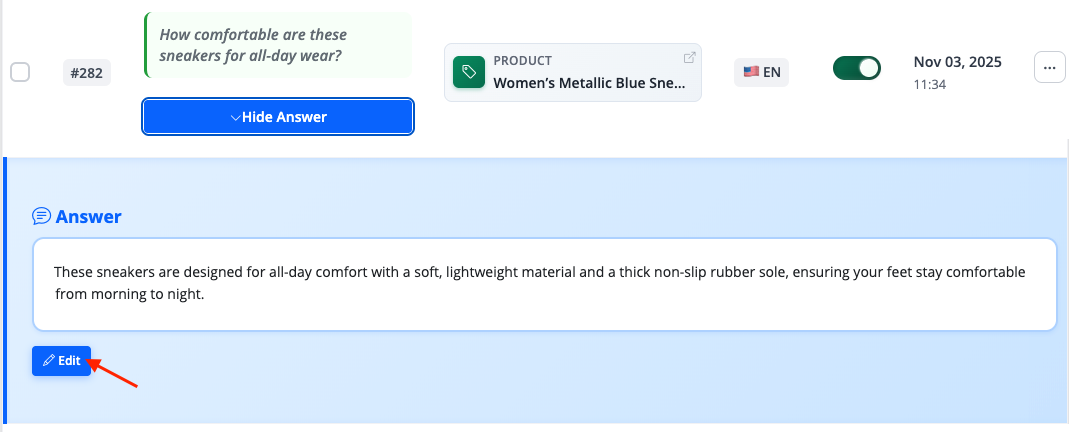Click the PRODUCT label on card
Image resolution: width=1069 pixels, height=432 pixels.
[x=522, y=61]
